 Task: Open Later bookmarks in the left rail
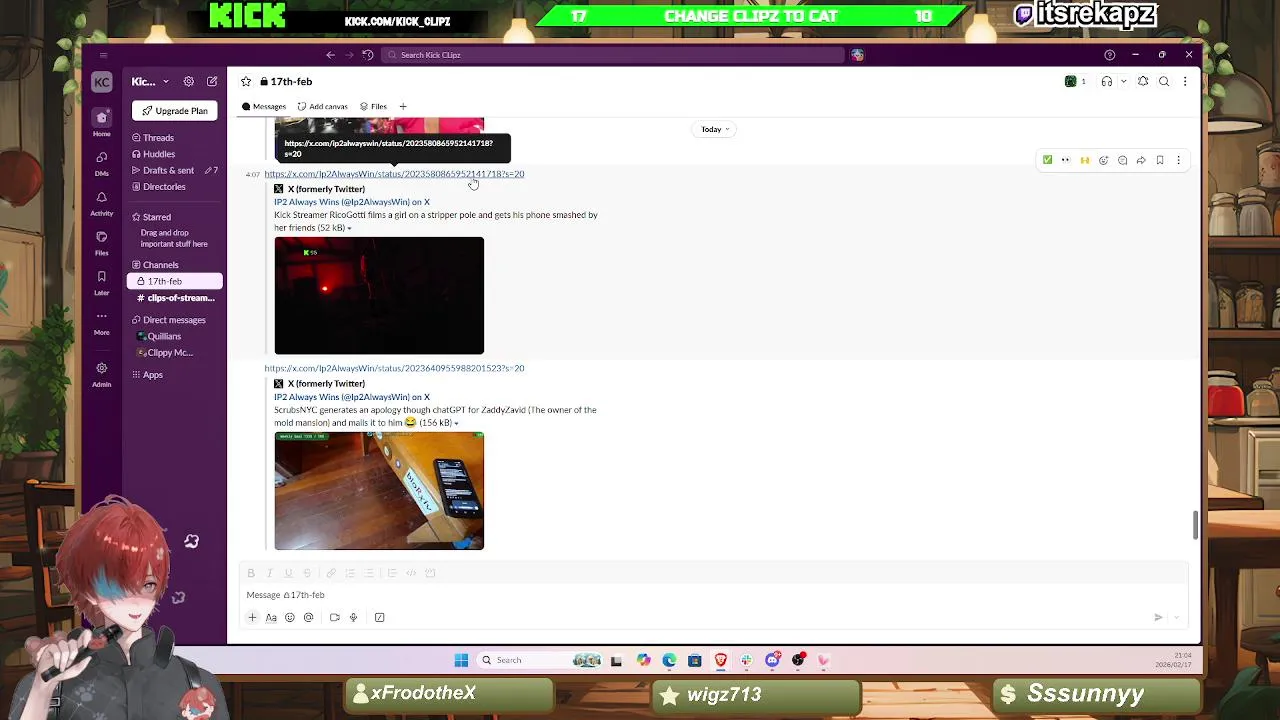coord(101,282)
